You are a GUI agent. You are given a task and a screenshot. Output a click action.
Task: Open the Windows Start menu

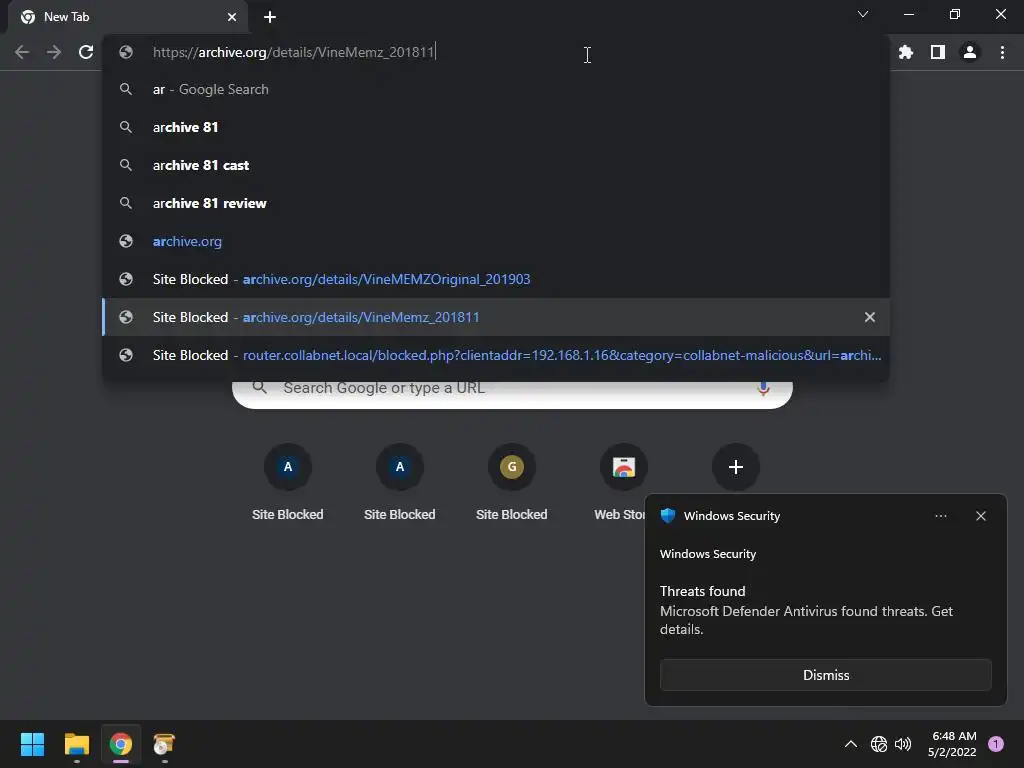point(33,744)
